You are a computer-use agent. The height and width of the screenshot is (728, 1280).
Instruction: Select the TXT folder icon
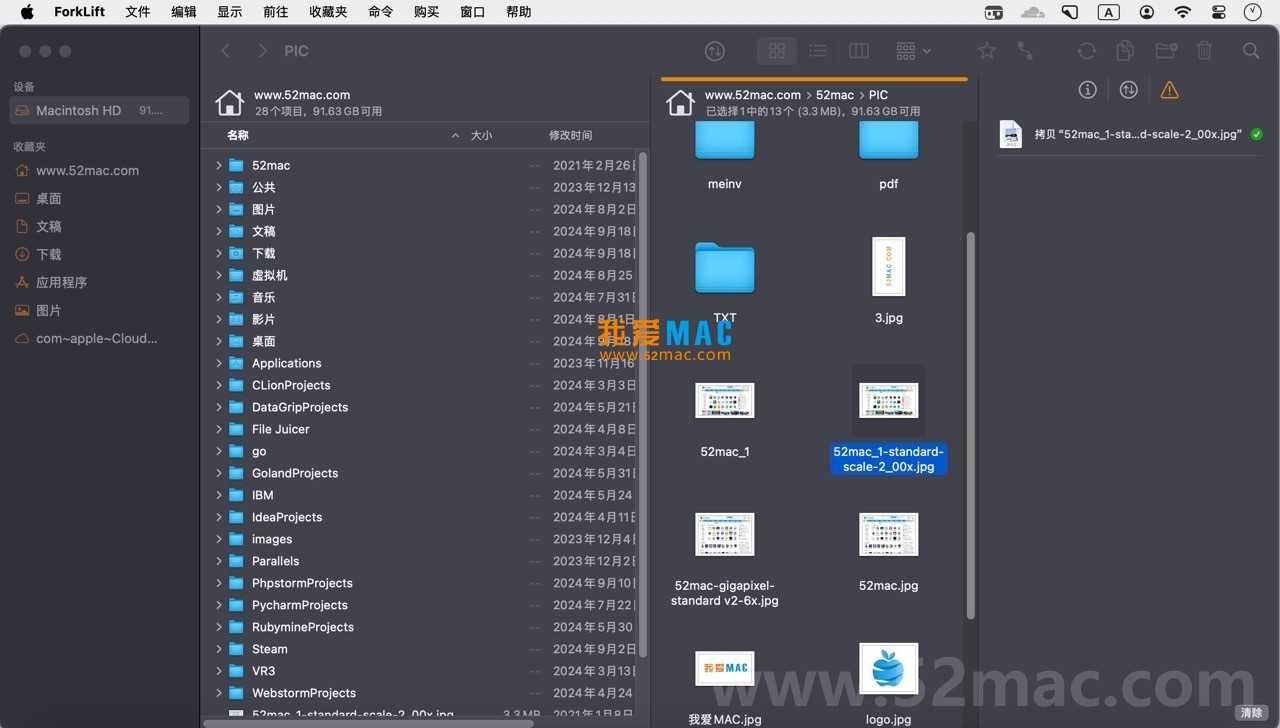coord(725,267)
